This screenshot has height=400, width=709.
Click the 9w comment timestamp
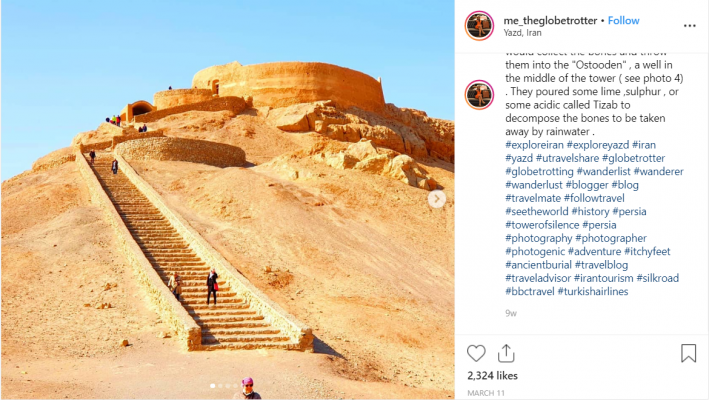click(511, 313)
